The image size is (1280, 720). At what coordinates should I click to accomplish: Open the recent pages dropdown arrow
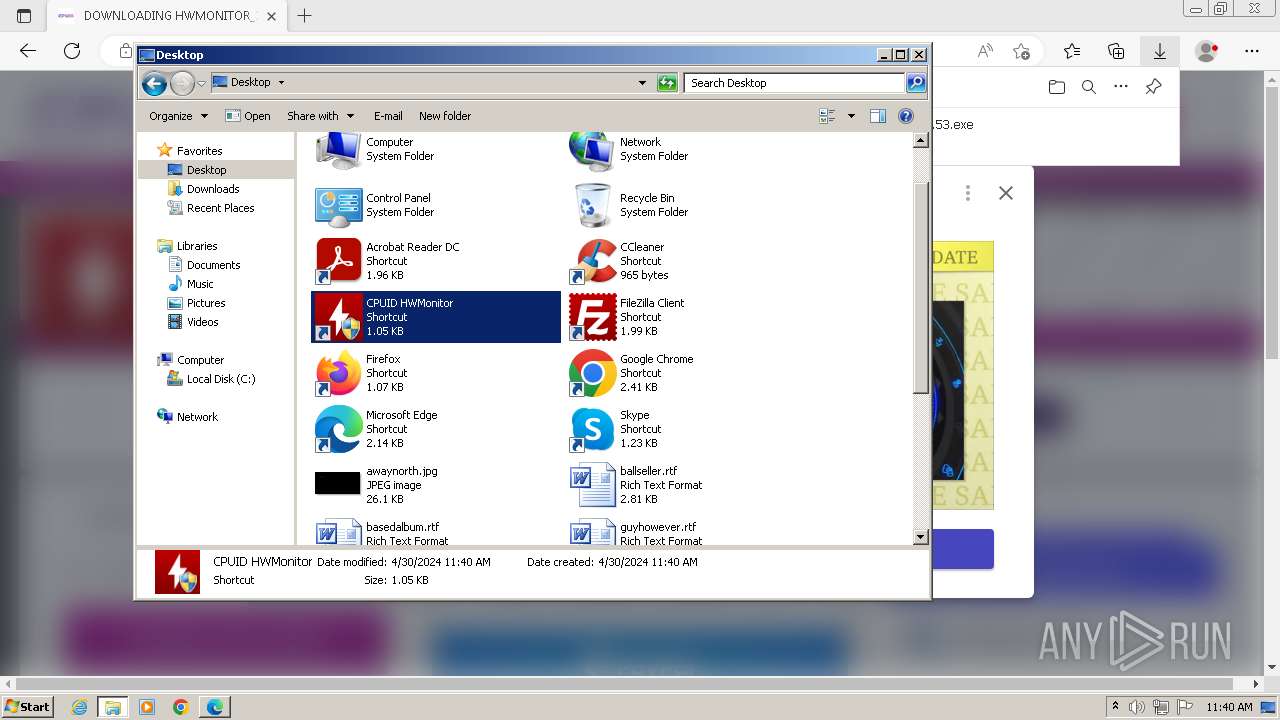tap(201, 83)
